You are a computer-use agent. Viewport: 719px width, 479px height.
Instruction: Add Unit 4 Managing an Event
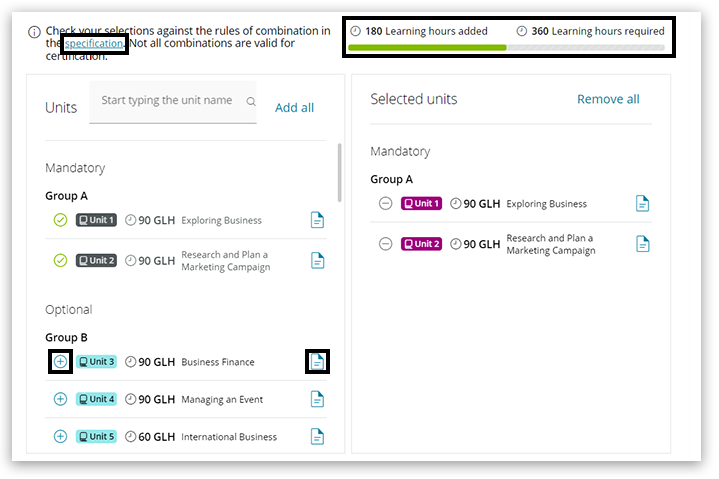(60, 399)
